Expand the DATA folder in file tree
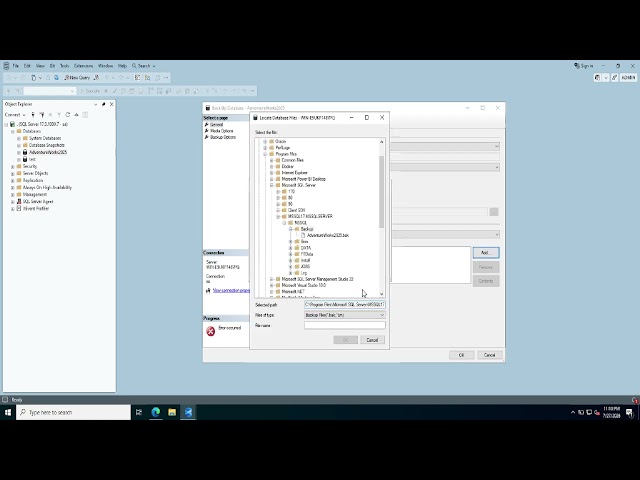 tap(291, 248)
